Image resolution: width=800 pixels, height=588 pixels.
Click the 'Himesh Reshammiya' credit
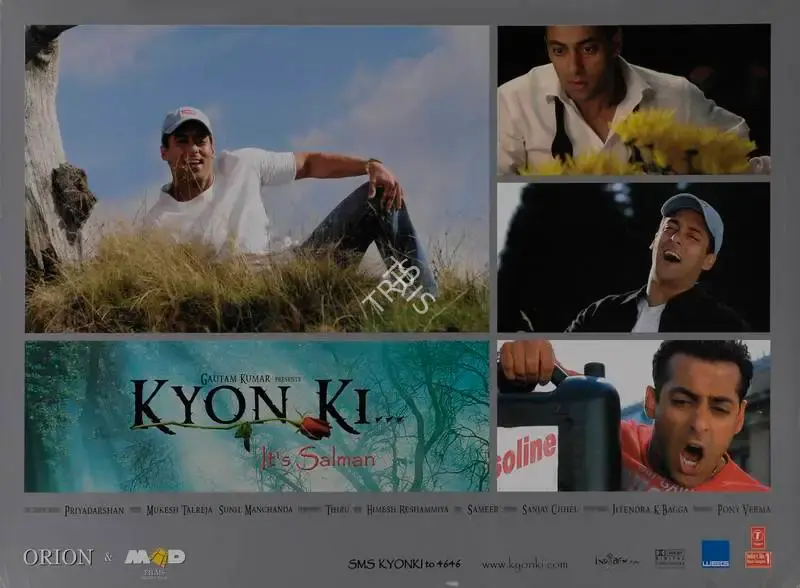pyautogui.click(x=407, y=509)
